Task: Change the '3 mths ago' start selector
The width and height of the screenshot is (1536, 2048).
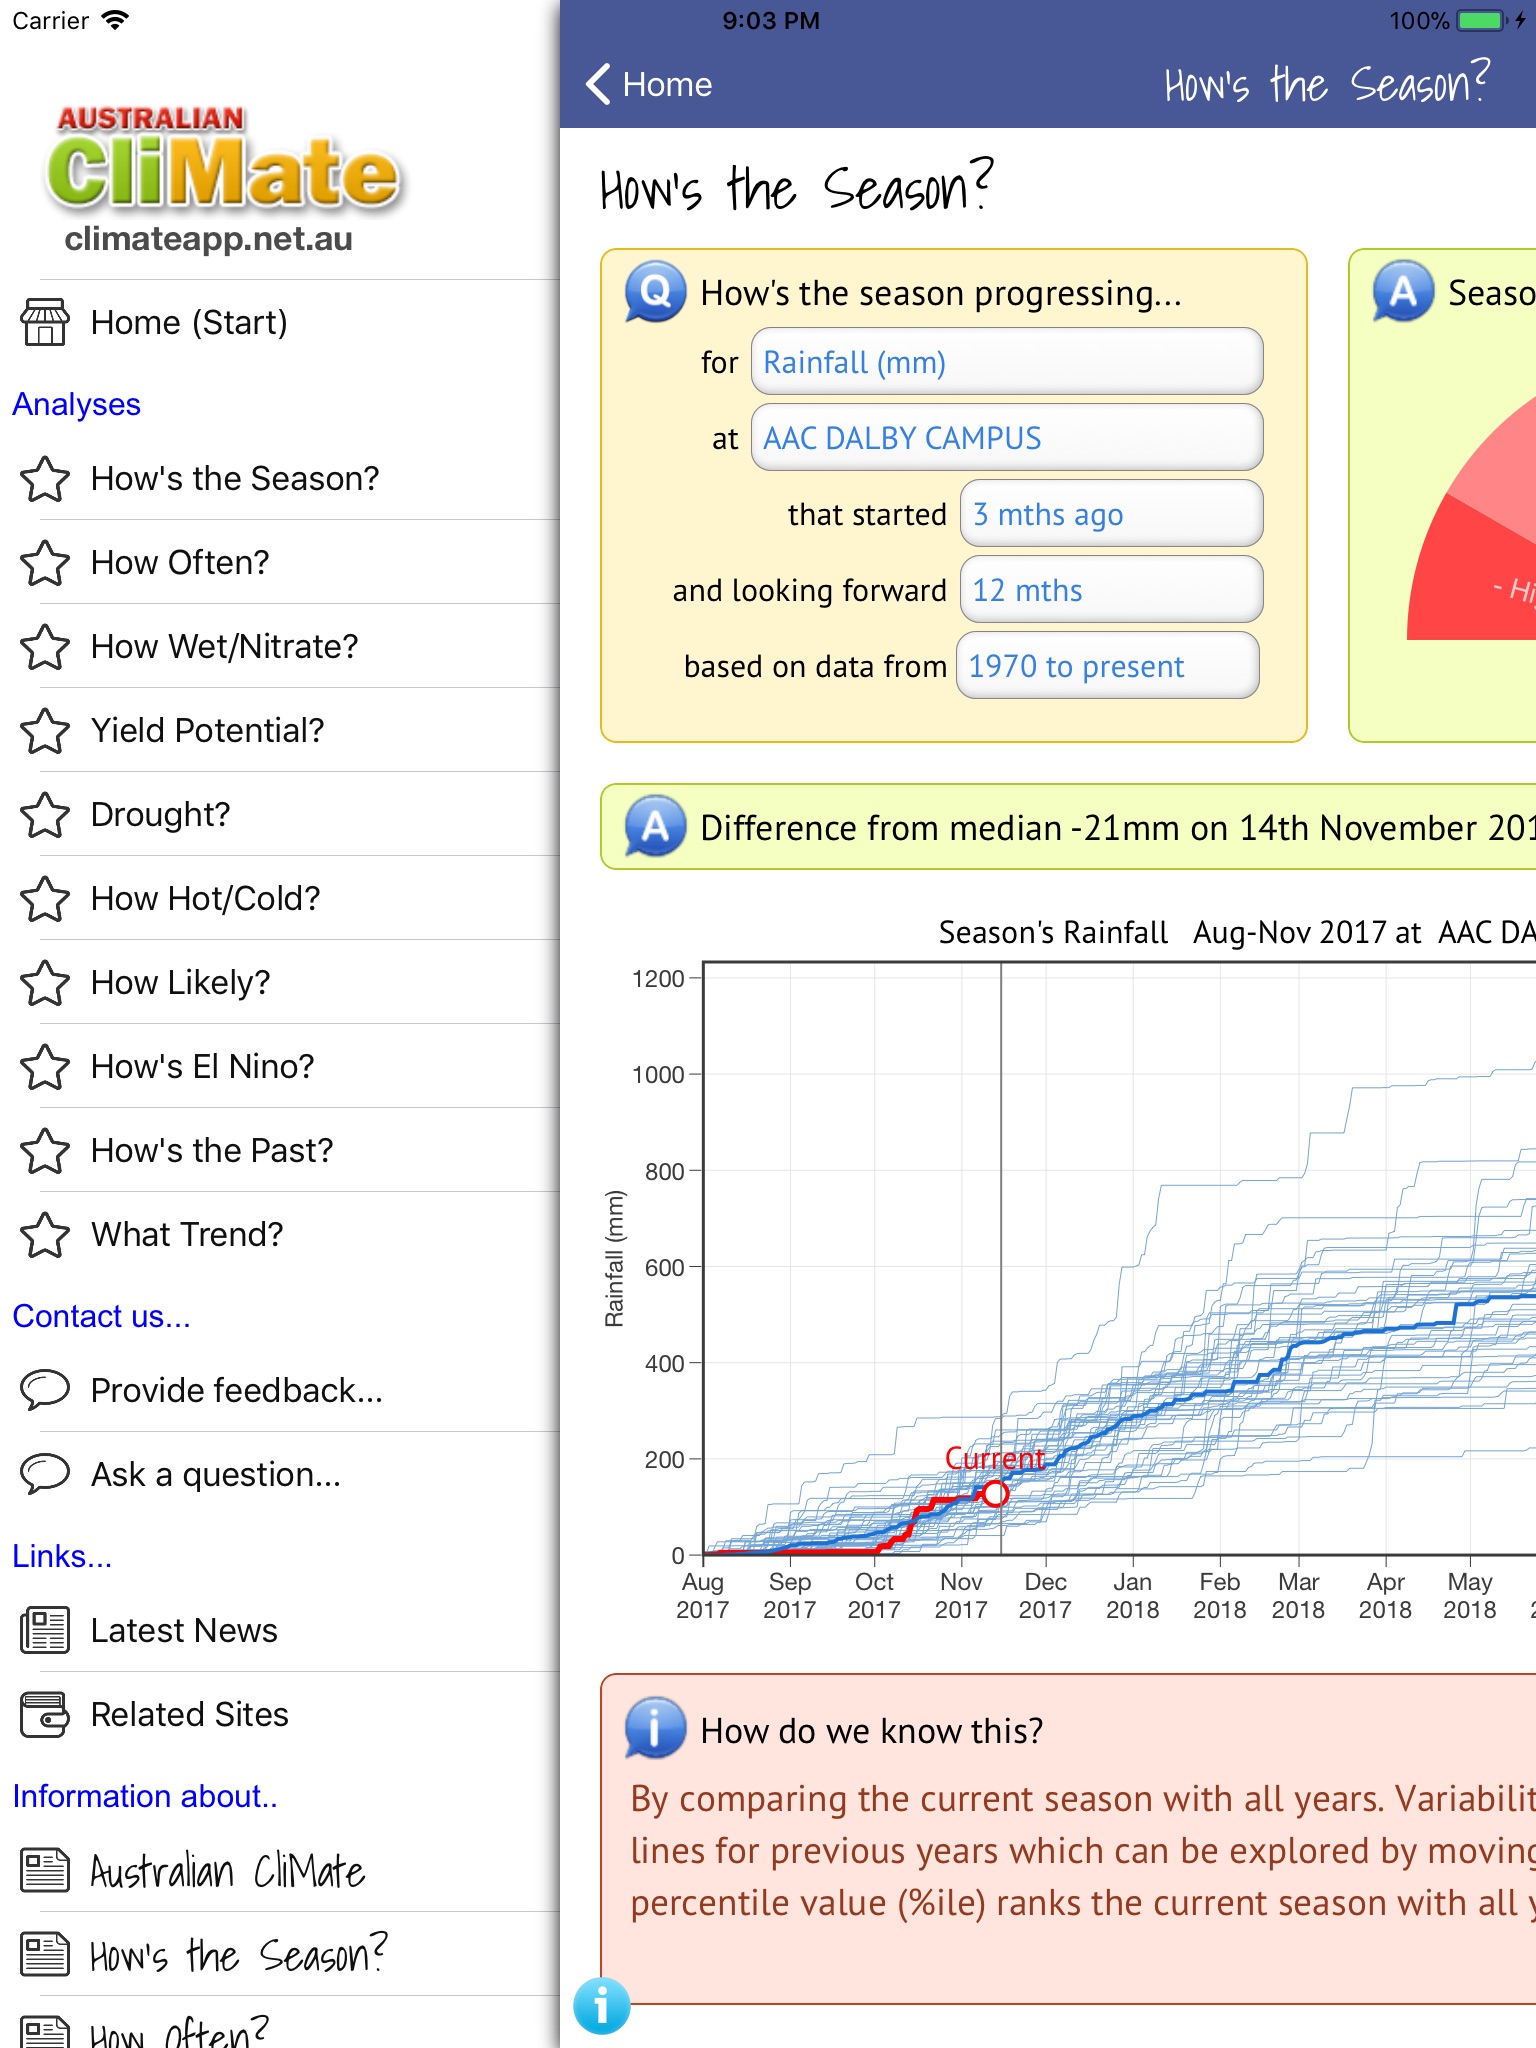Action: [x=1111, y=514]
